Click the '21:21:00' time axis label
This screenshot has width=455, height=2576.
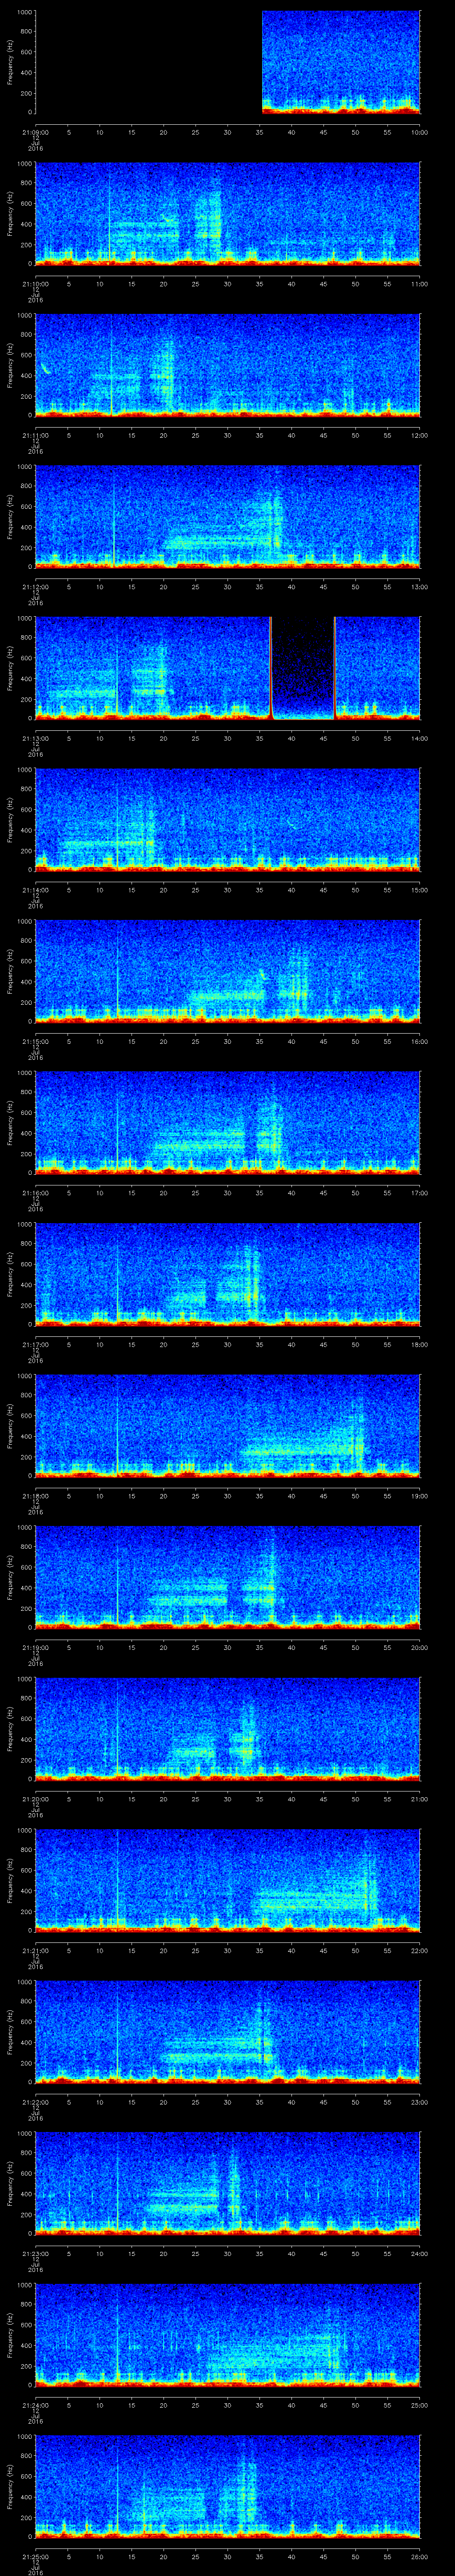coord(35,1950)
